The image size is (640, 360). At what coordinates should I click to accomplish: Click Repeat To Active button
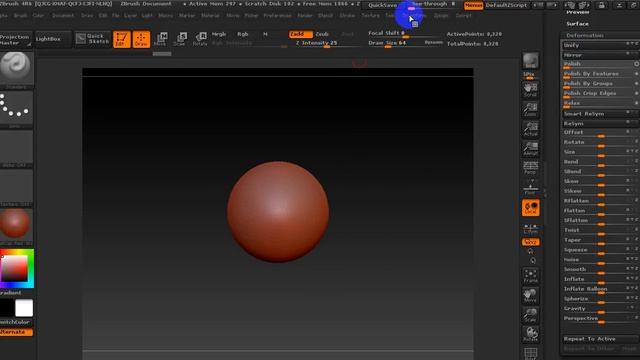600,339
